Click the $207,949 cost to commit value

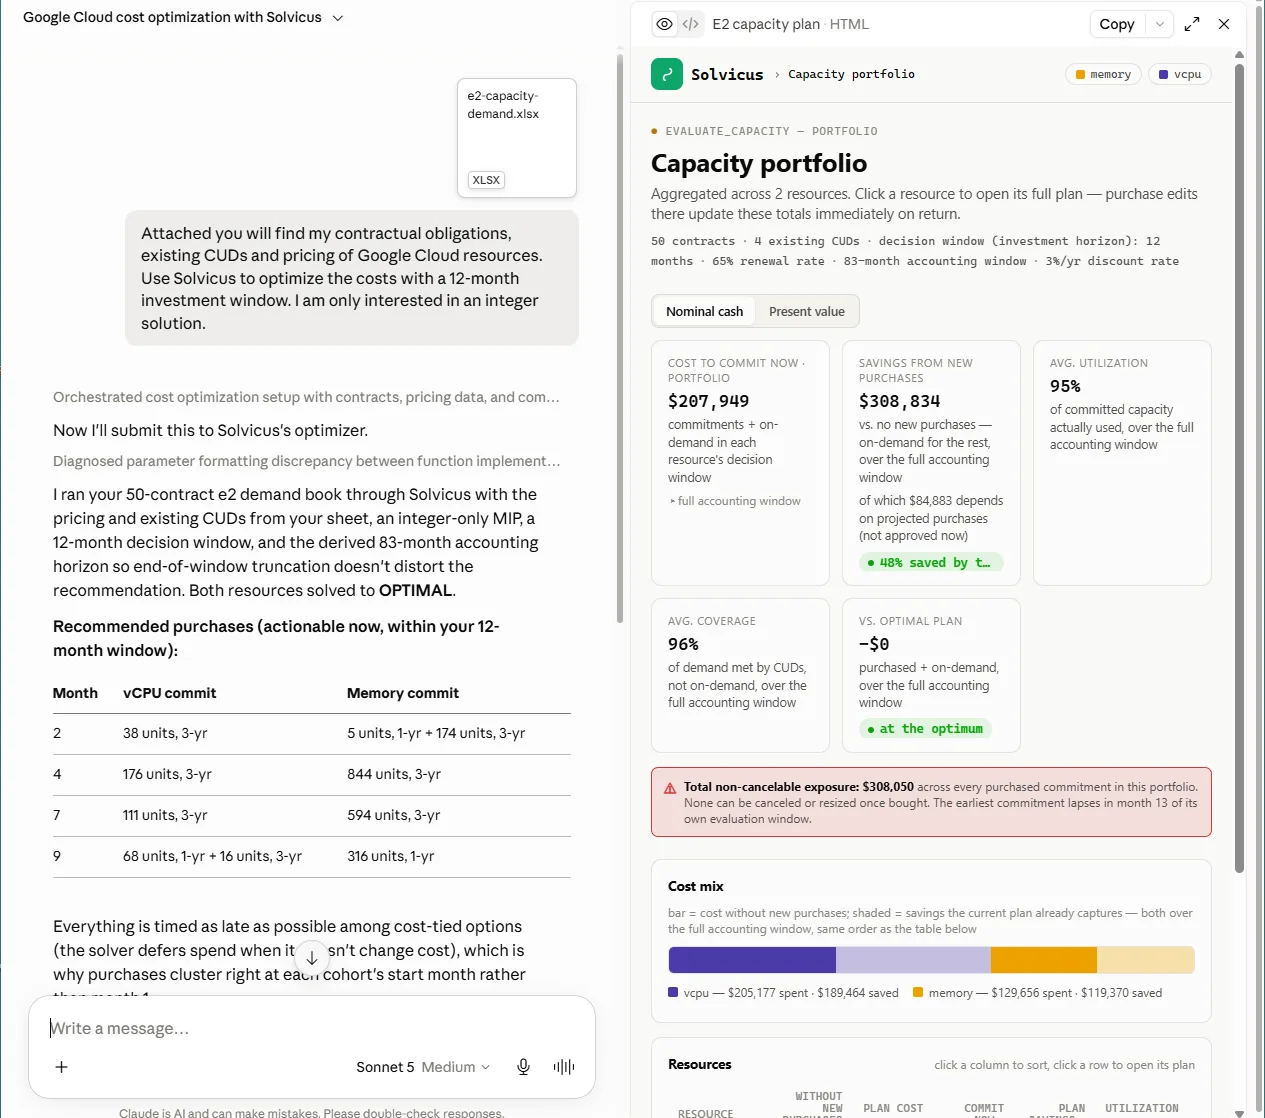tap(708, 401)
